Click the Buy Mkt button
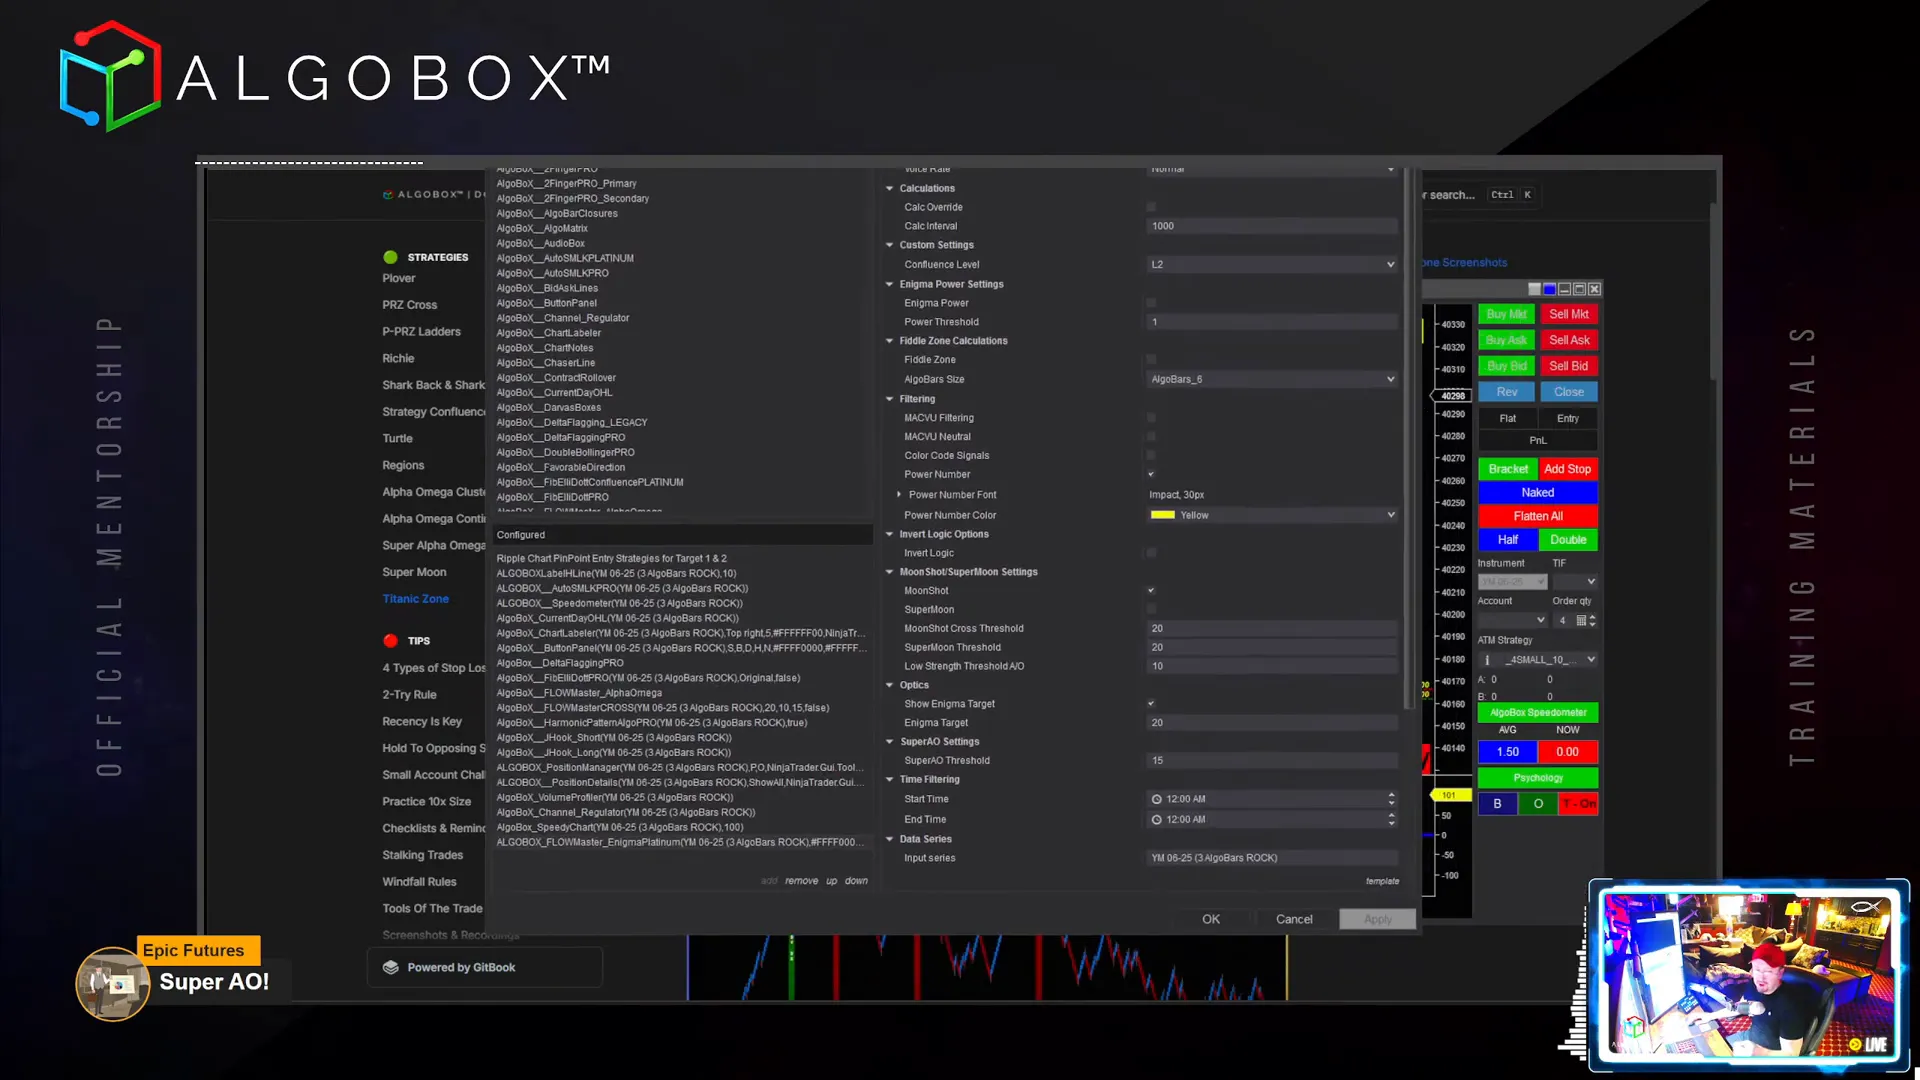Screen dimensions: 1920x1080 [1506, 314]
